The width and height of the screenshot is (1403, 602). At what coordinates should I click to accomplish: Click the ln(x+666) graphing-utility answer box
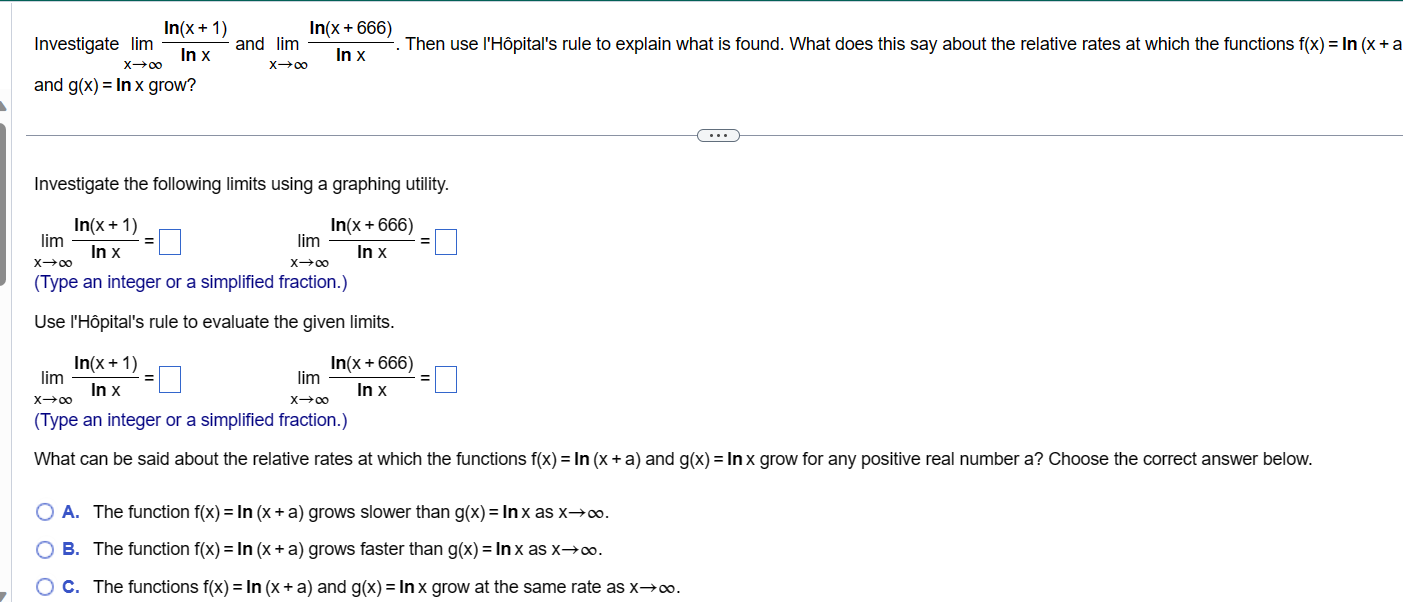click(x=446, y=241)
